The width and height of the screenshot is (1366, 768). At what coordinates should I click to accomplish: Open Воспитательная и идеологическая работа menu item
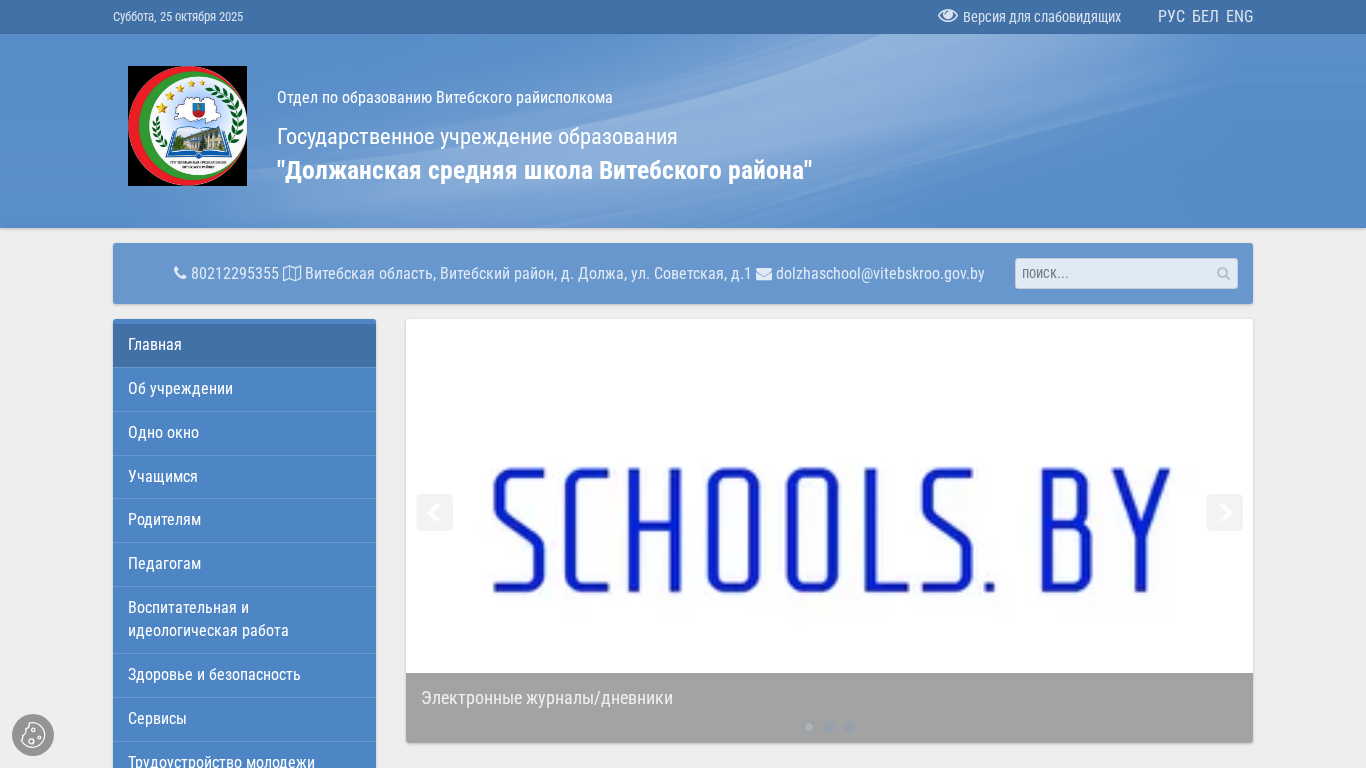coord(244,620)
